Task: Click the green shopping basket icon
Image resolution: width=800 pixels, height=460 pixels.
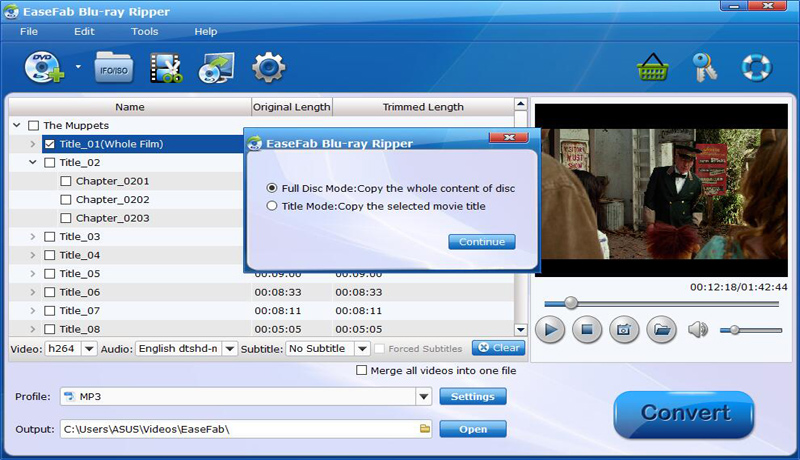Action: (x=653, y=67)
